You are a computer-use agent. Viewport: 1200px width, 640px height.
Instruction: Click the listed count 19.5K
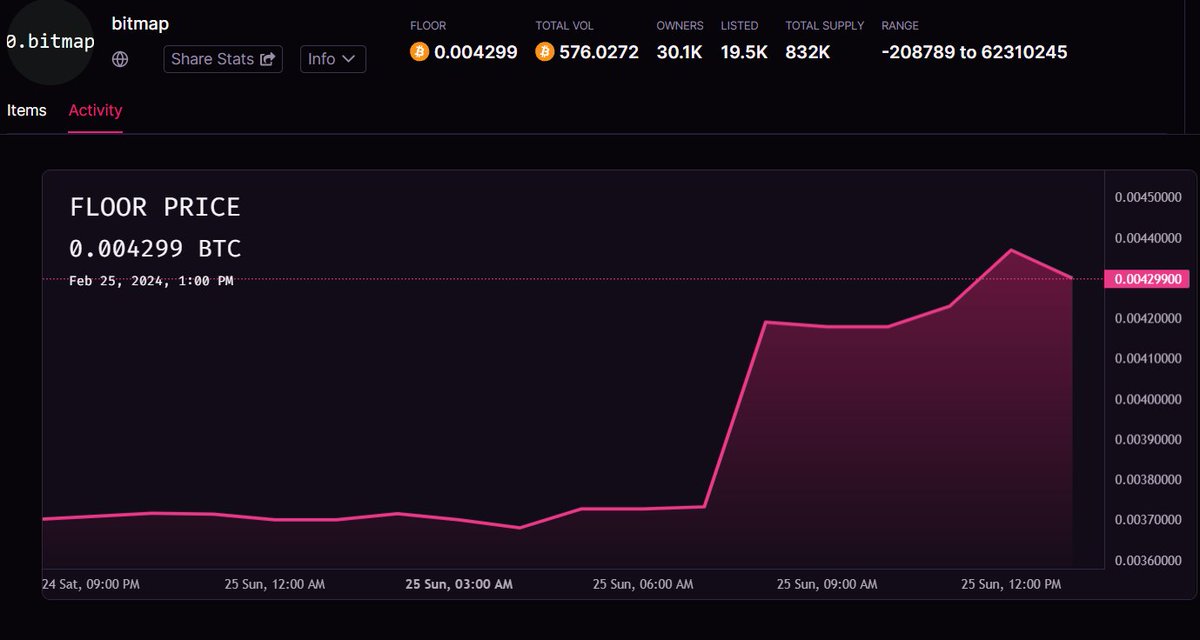(744, 52)
